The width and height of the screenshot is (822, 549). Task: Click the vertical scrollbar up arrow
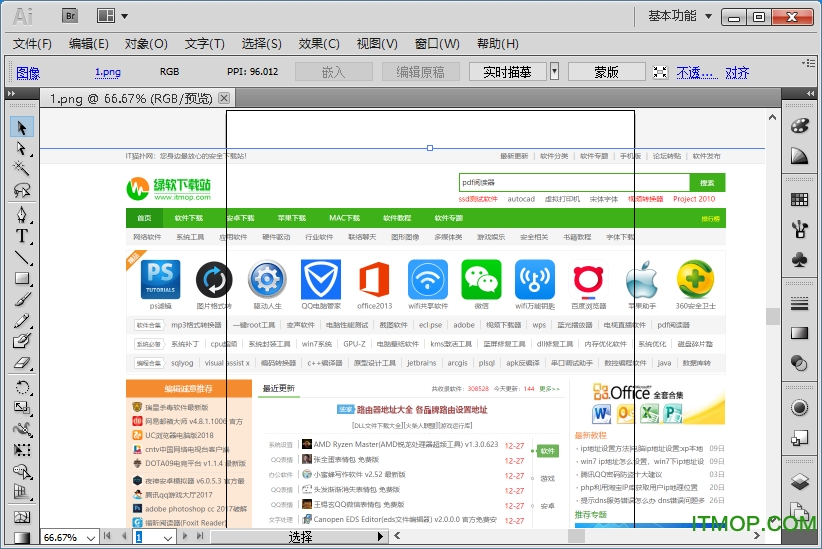tap(772, 117)
